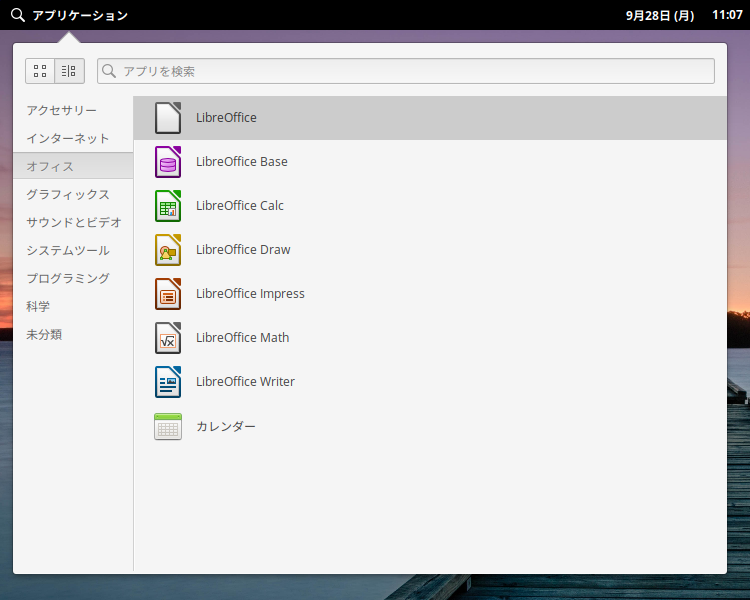Switch to category list view mode
This screenshot has height=600, width=750.
[69, 71]
